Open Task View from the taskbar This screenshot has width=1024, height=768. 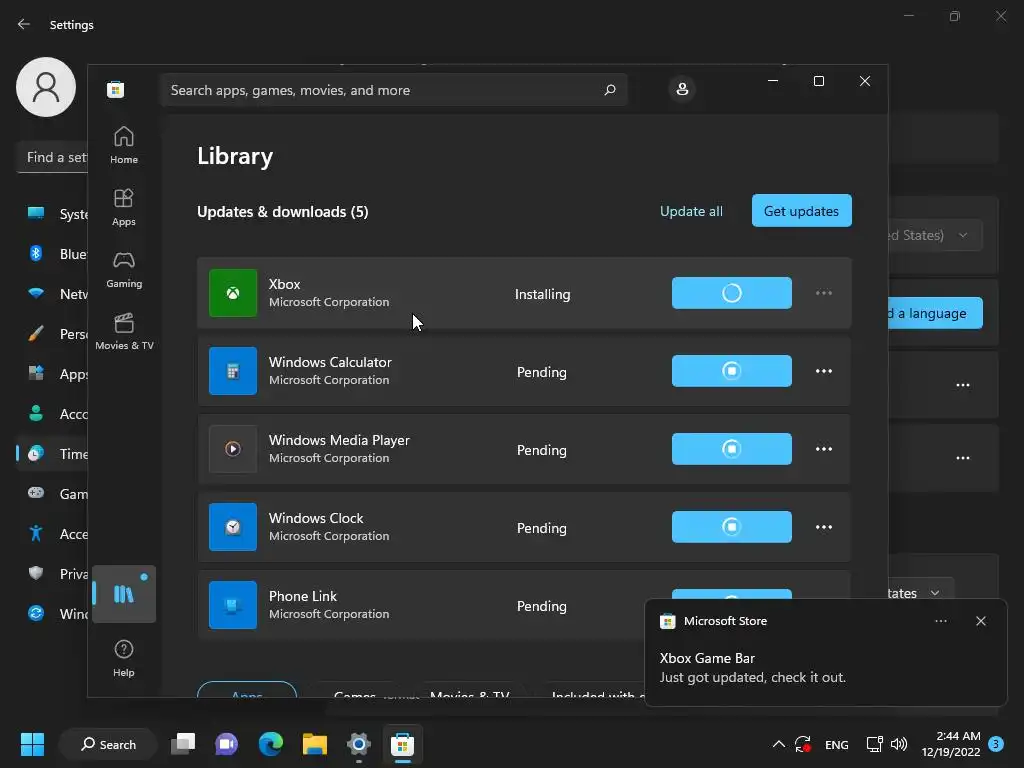[183, 744]
